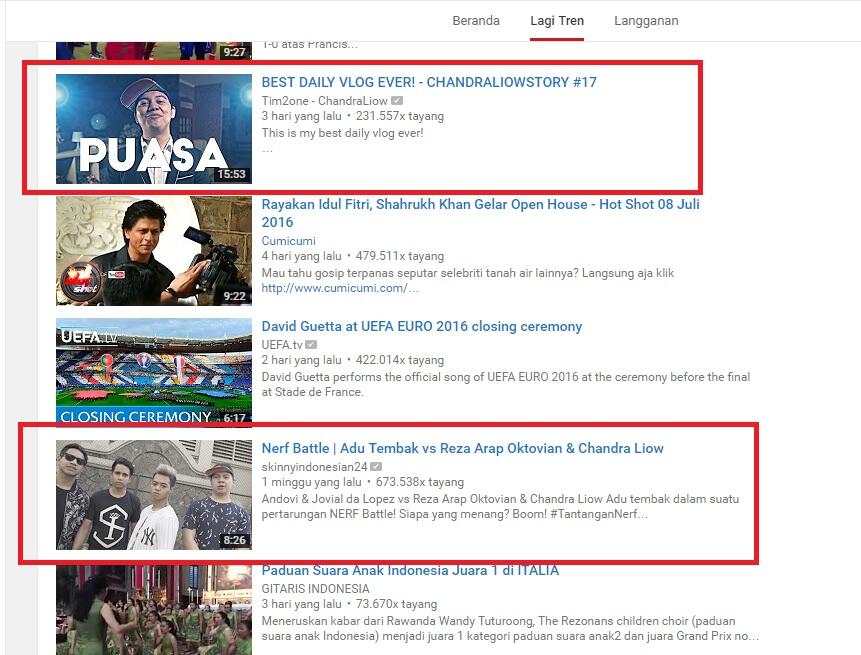
Task: Switch to the Beranda tab
Action: point(476,21)
